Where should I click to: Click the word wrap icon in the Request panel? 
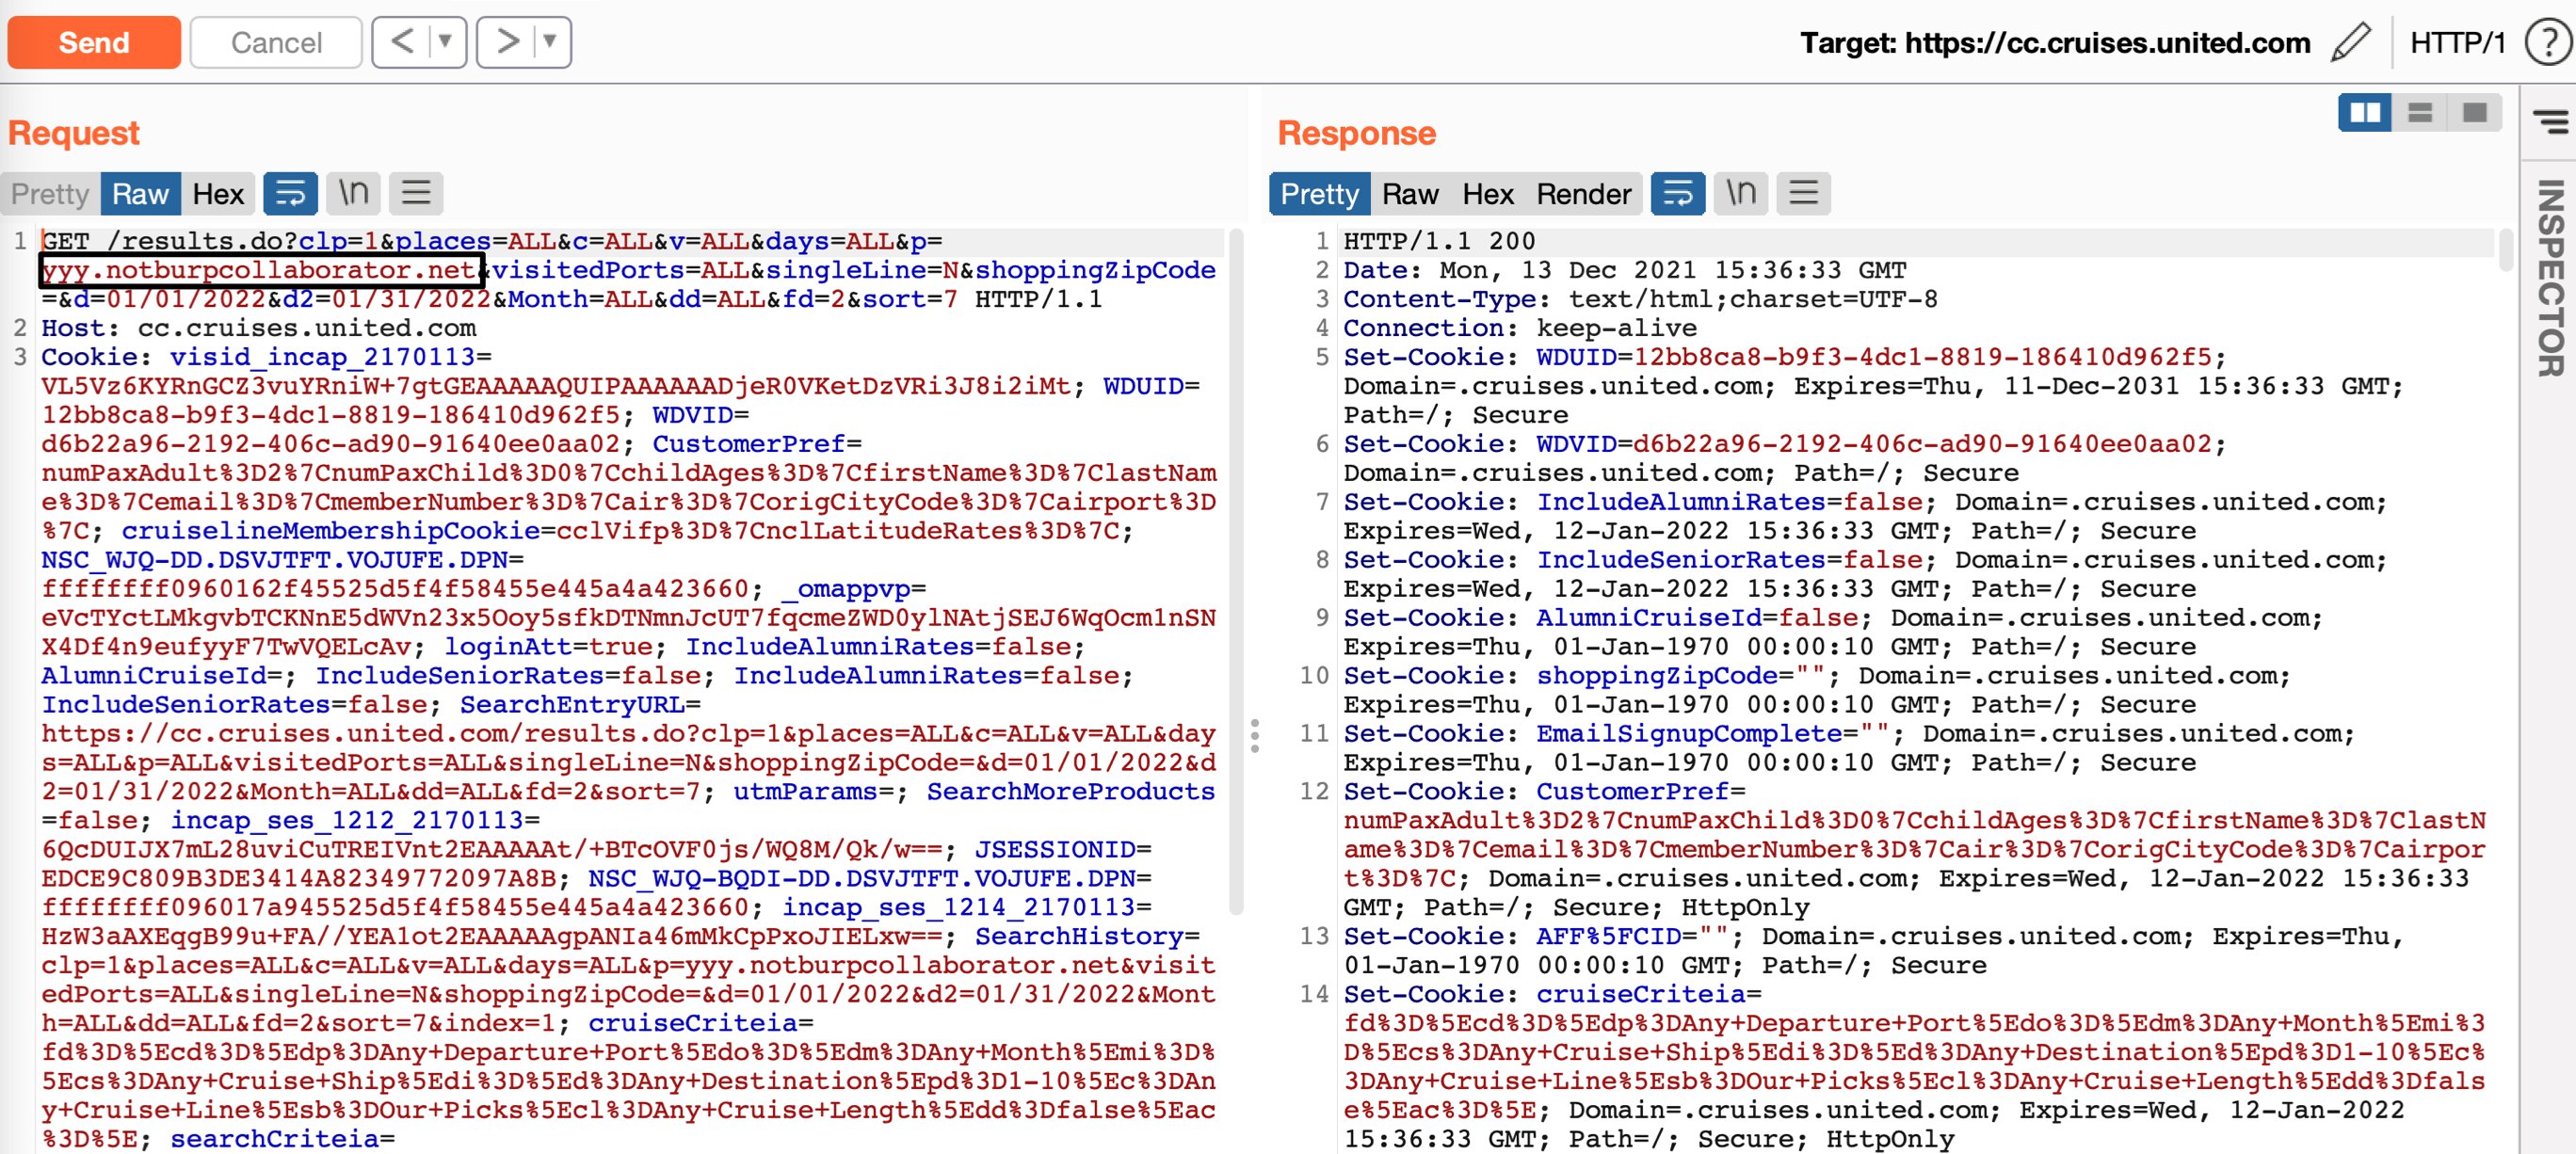pos(291,193)
